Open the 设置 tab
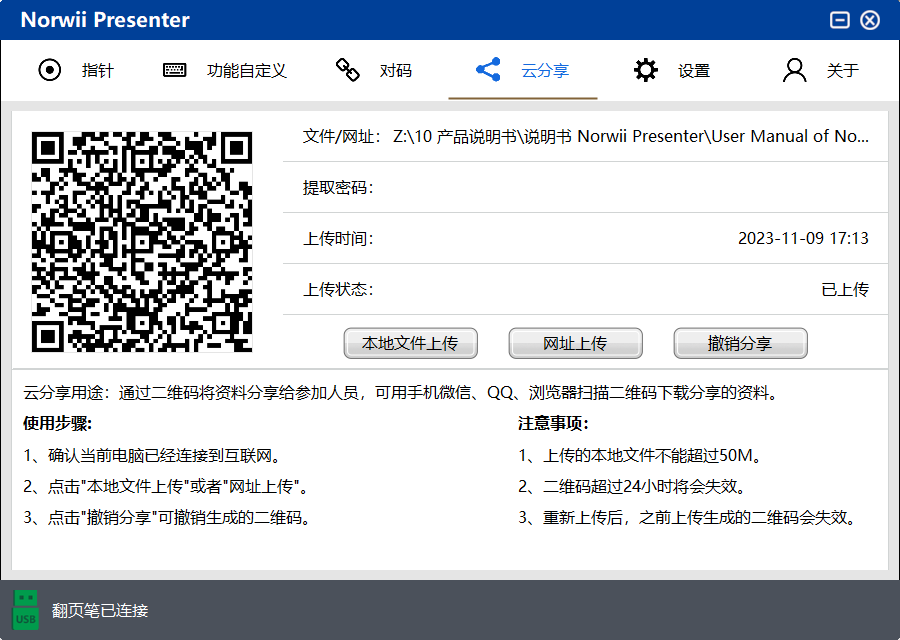 [x=694, y=71]
